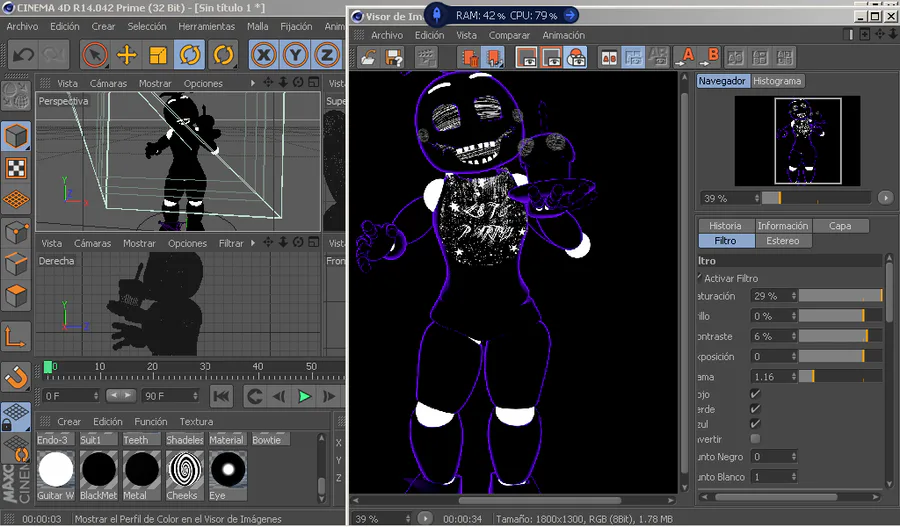This screenshot has height=527, width=900.
Task: Switch to the Histograma tab
Action: (777, 81)
